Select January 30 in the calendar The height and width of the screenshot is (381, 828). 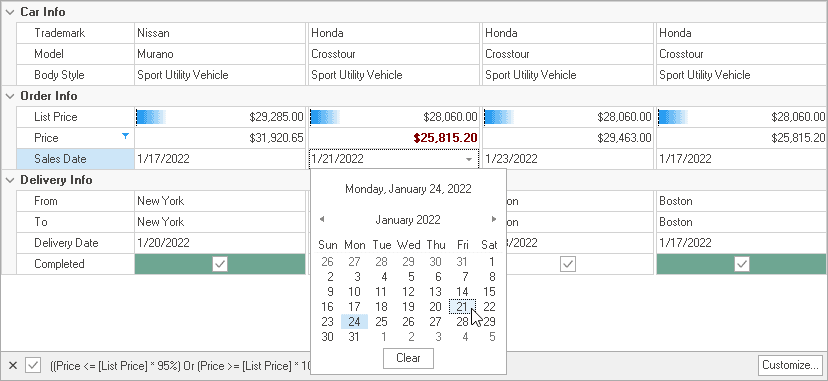[x=327, y=337]
